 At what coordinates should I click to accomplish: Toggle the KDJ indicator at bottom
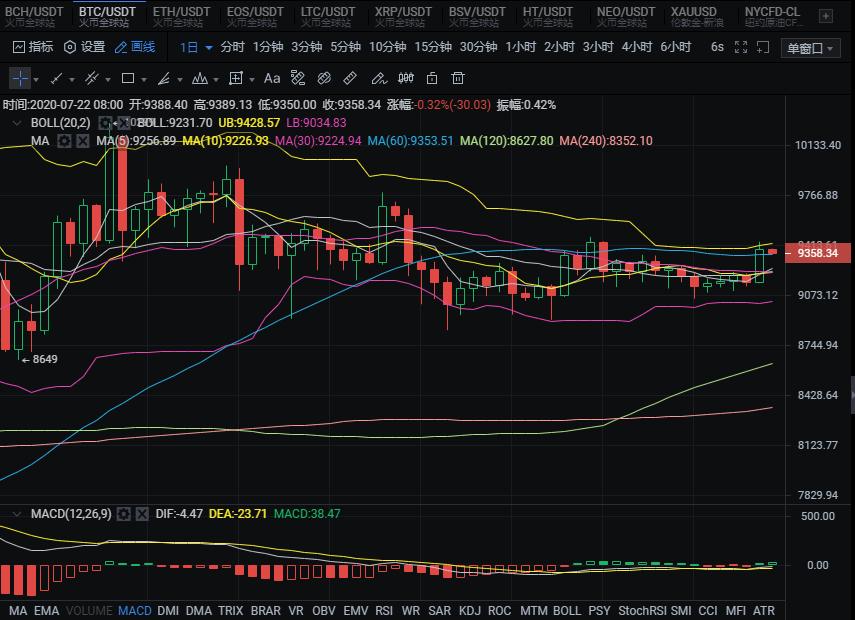(469, 611)
